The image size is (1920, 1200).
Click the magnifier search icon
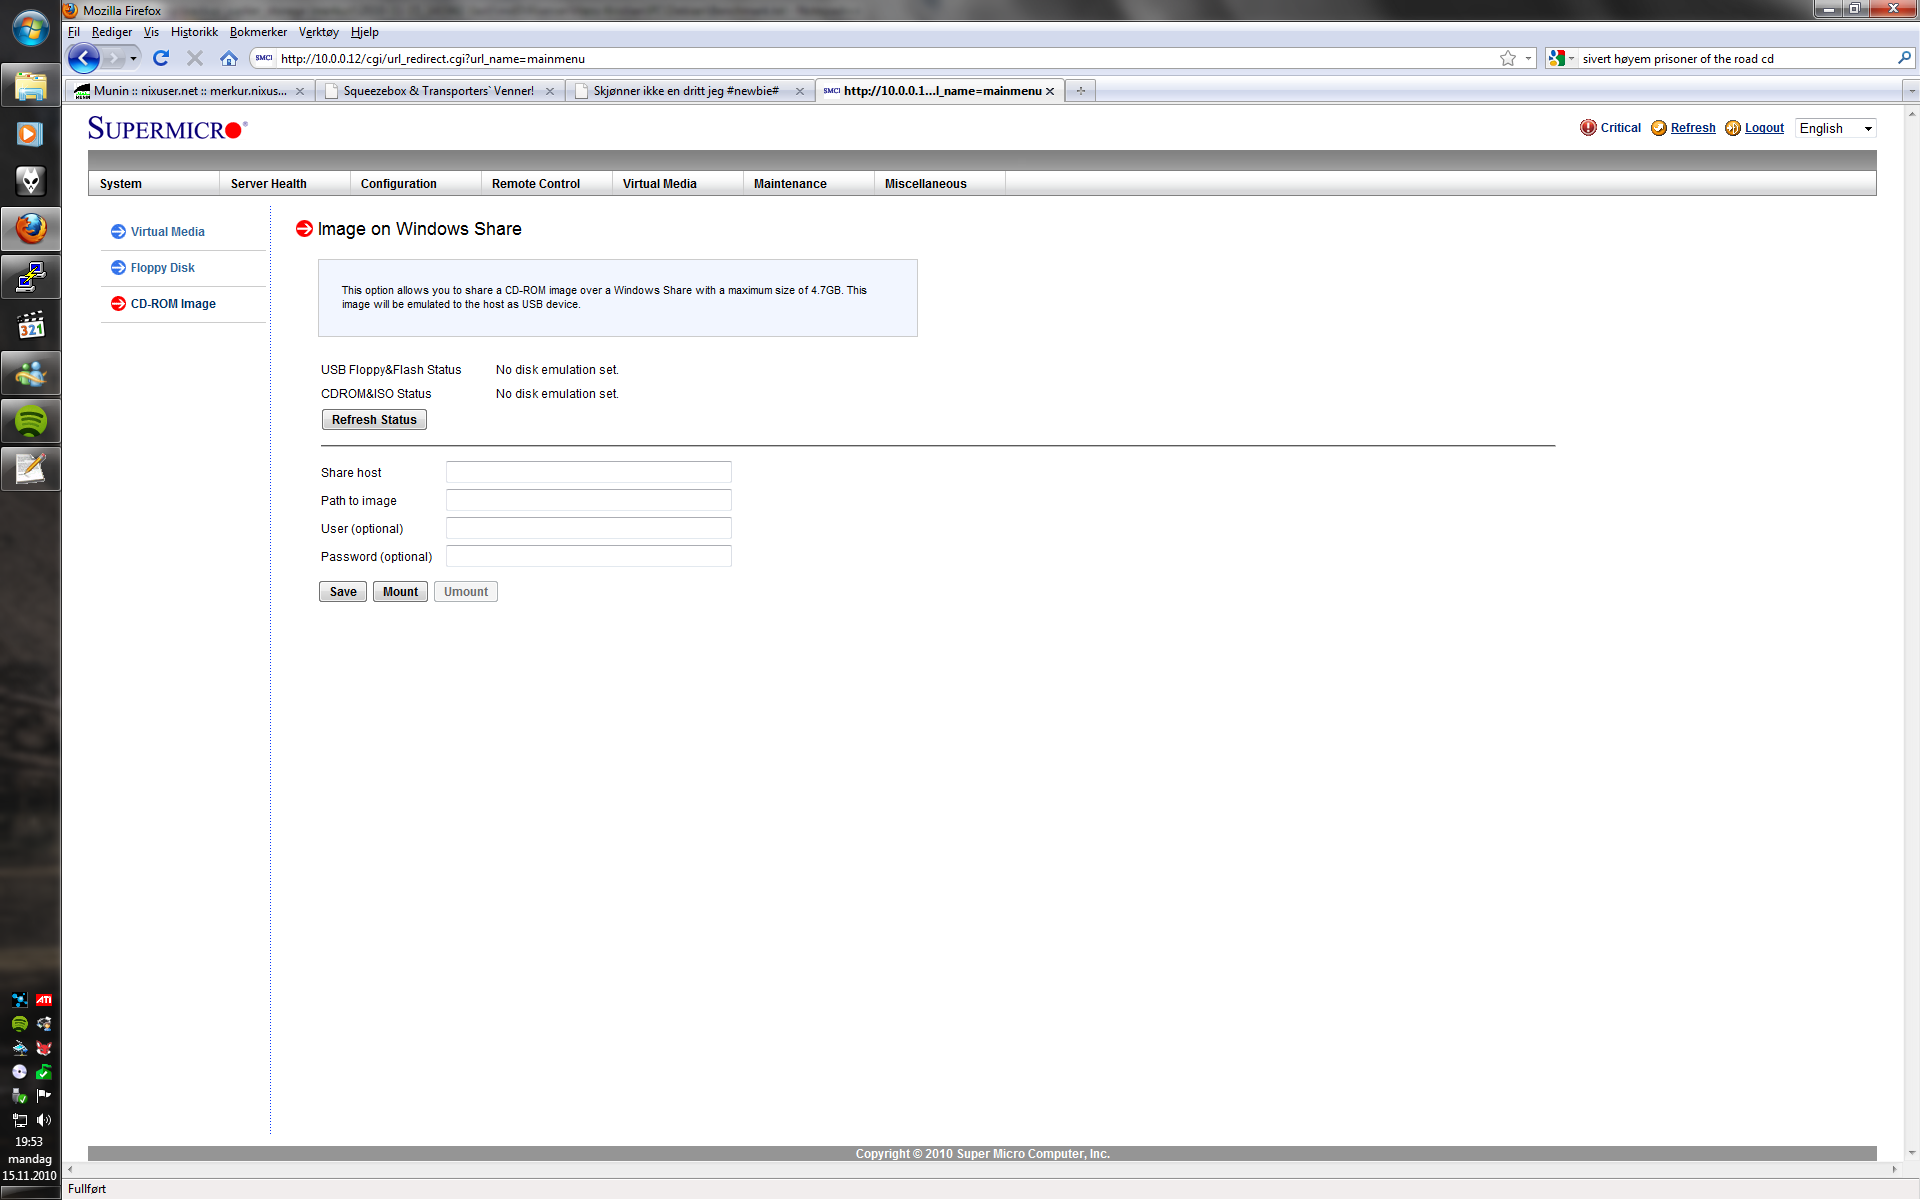(x=1904, y=58)
